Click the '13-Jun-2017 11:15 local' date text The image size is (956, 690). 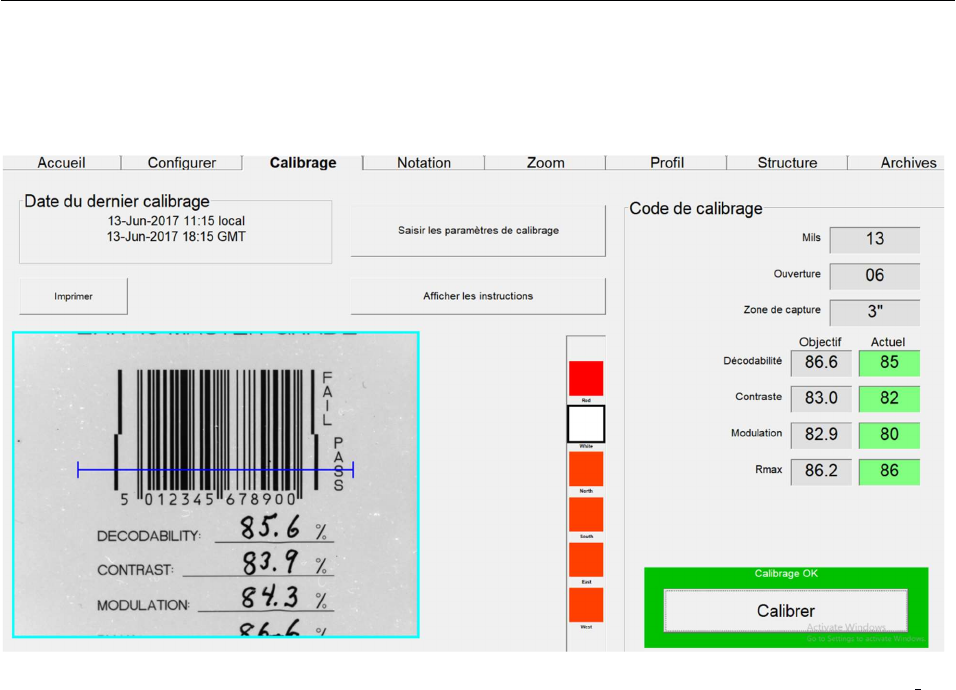tap(176, 221)
